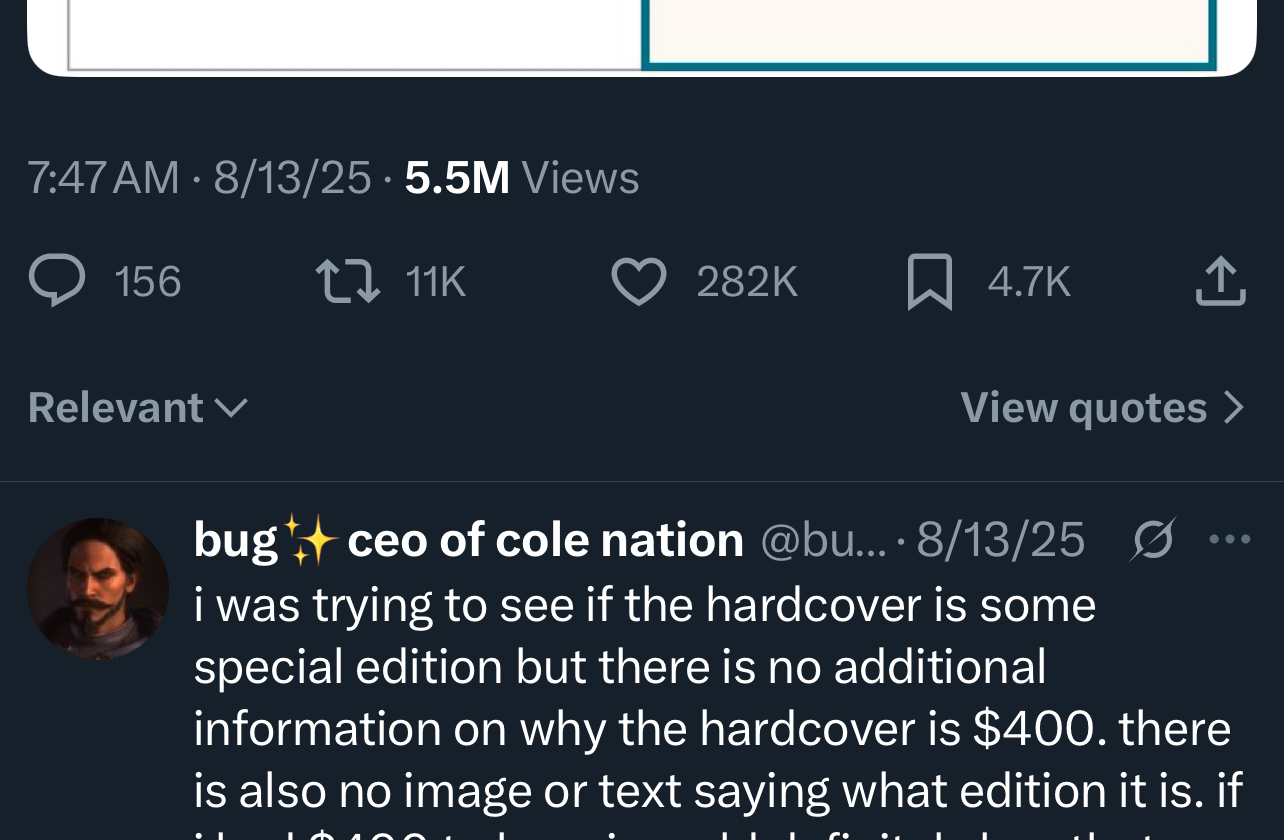See who reposted via the 11K count
Viewport: 1284px width, 840px height.
pos(434,282)
